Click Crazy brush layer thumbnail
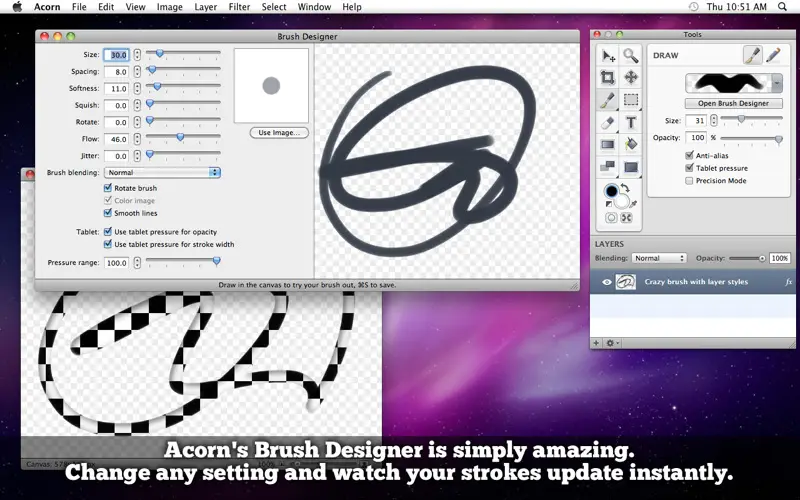 pos(626,282)
